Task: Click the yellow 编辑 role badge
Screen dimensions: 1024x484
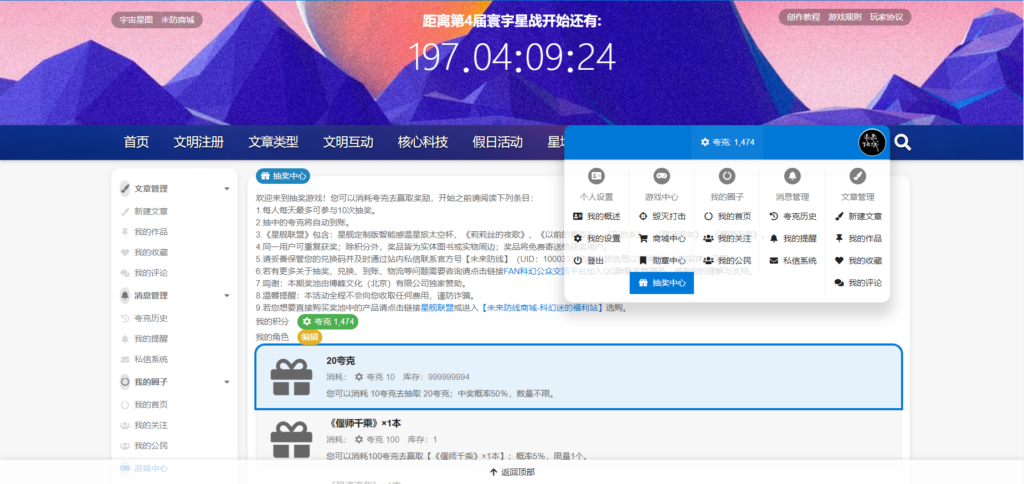Action: 310,337
